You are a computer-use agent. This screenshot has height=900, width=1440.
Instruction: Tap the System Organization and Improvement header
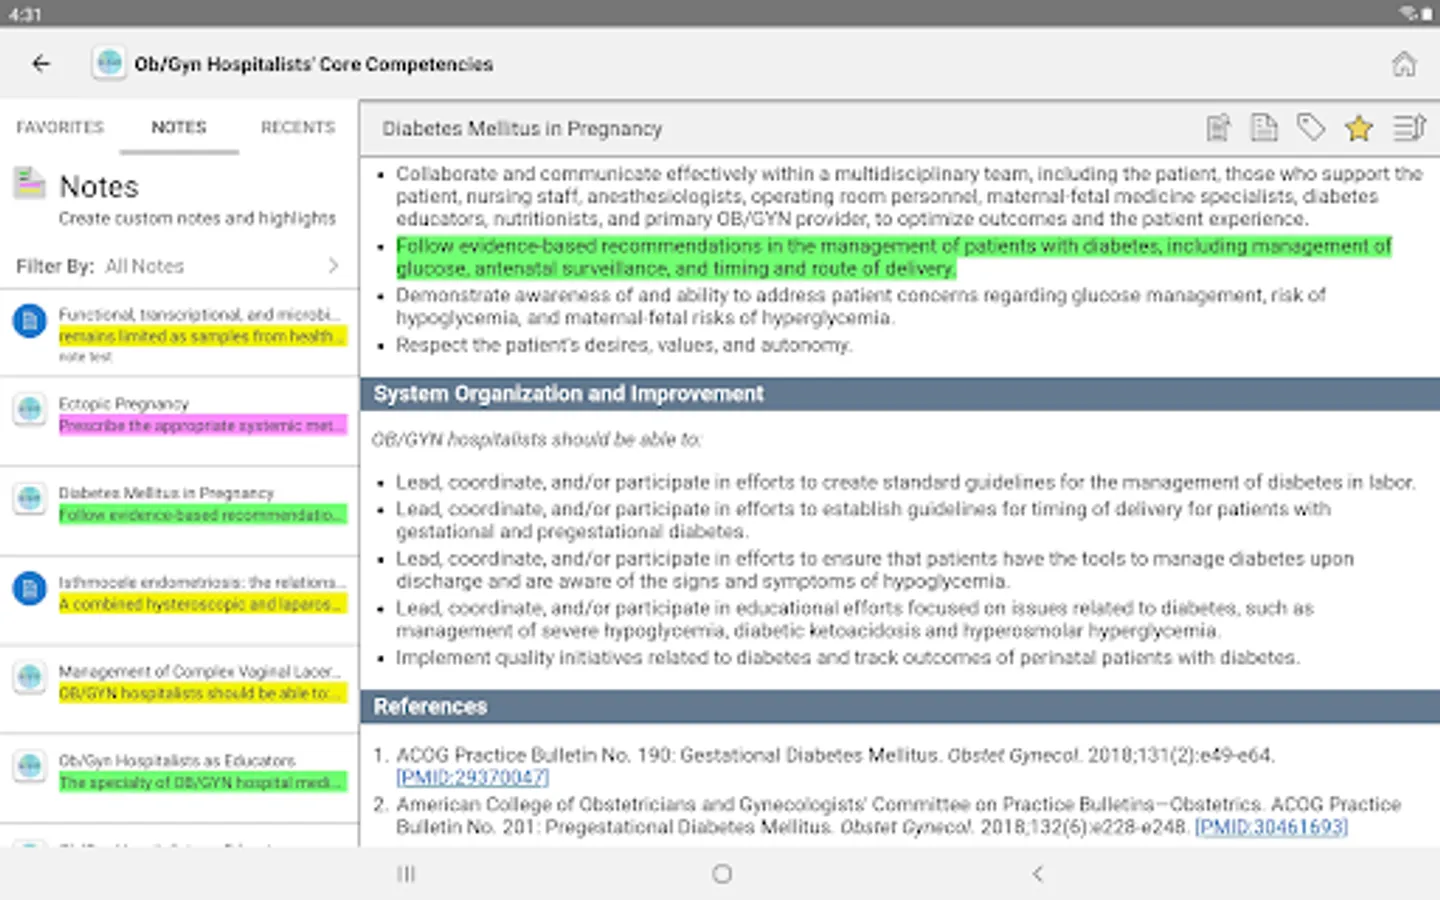(x=900, y=394)
